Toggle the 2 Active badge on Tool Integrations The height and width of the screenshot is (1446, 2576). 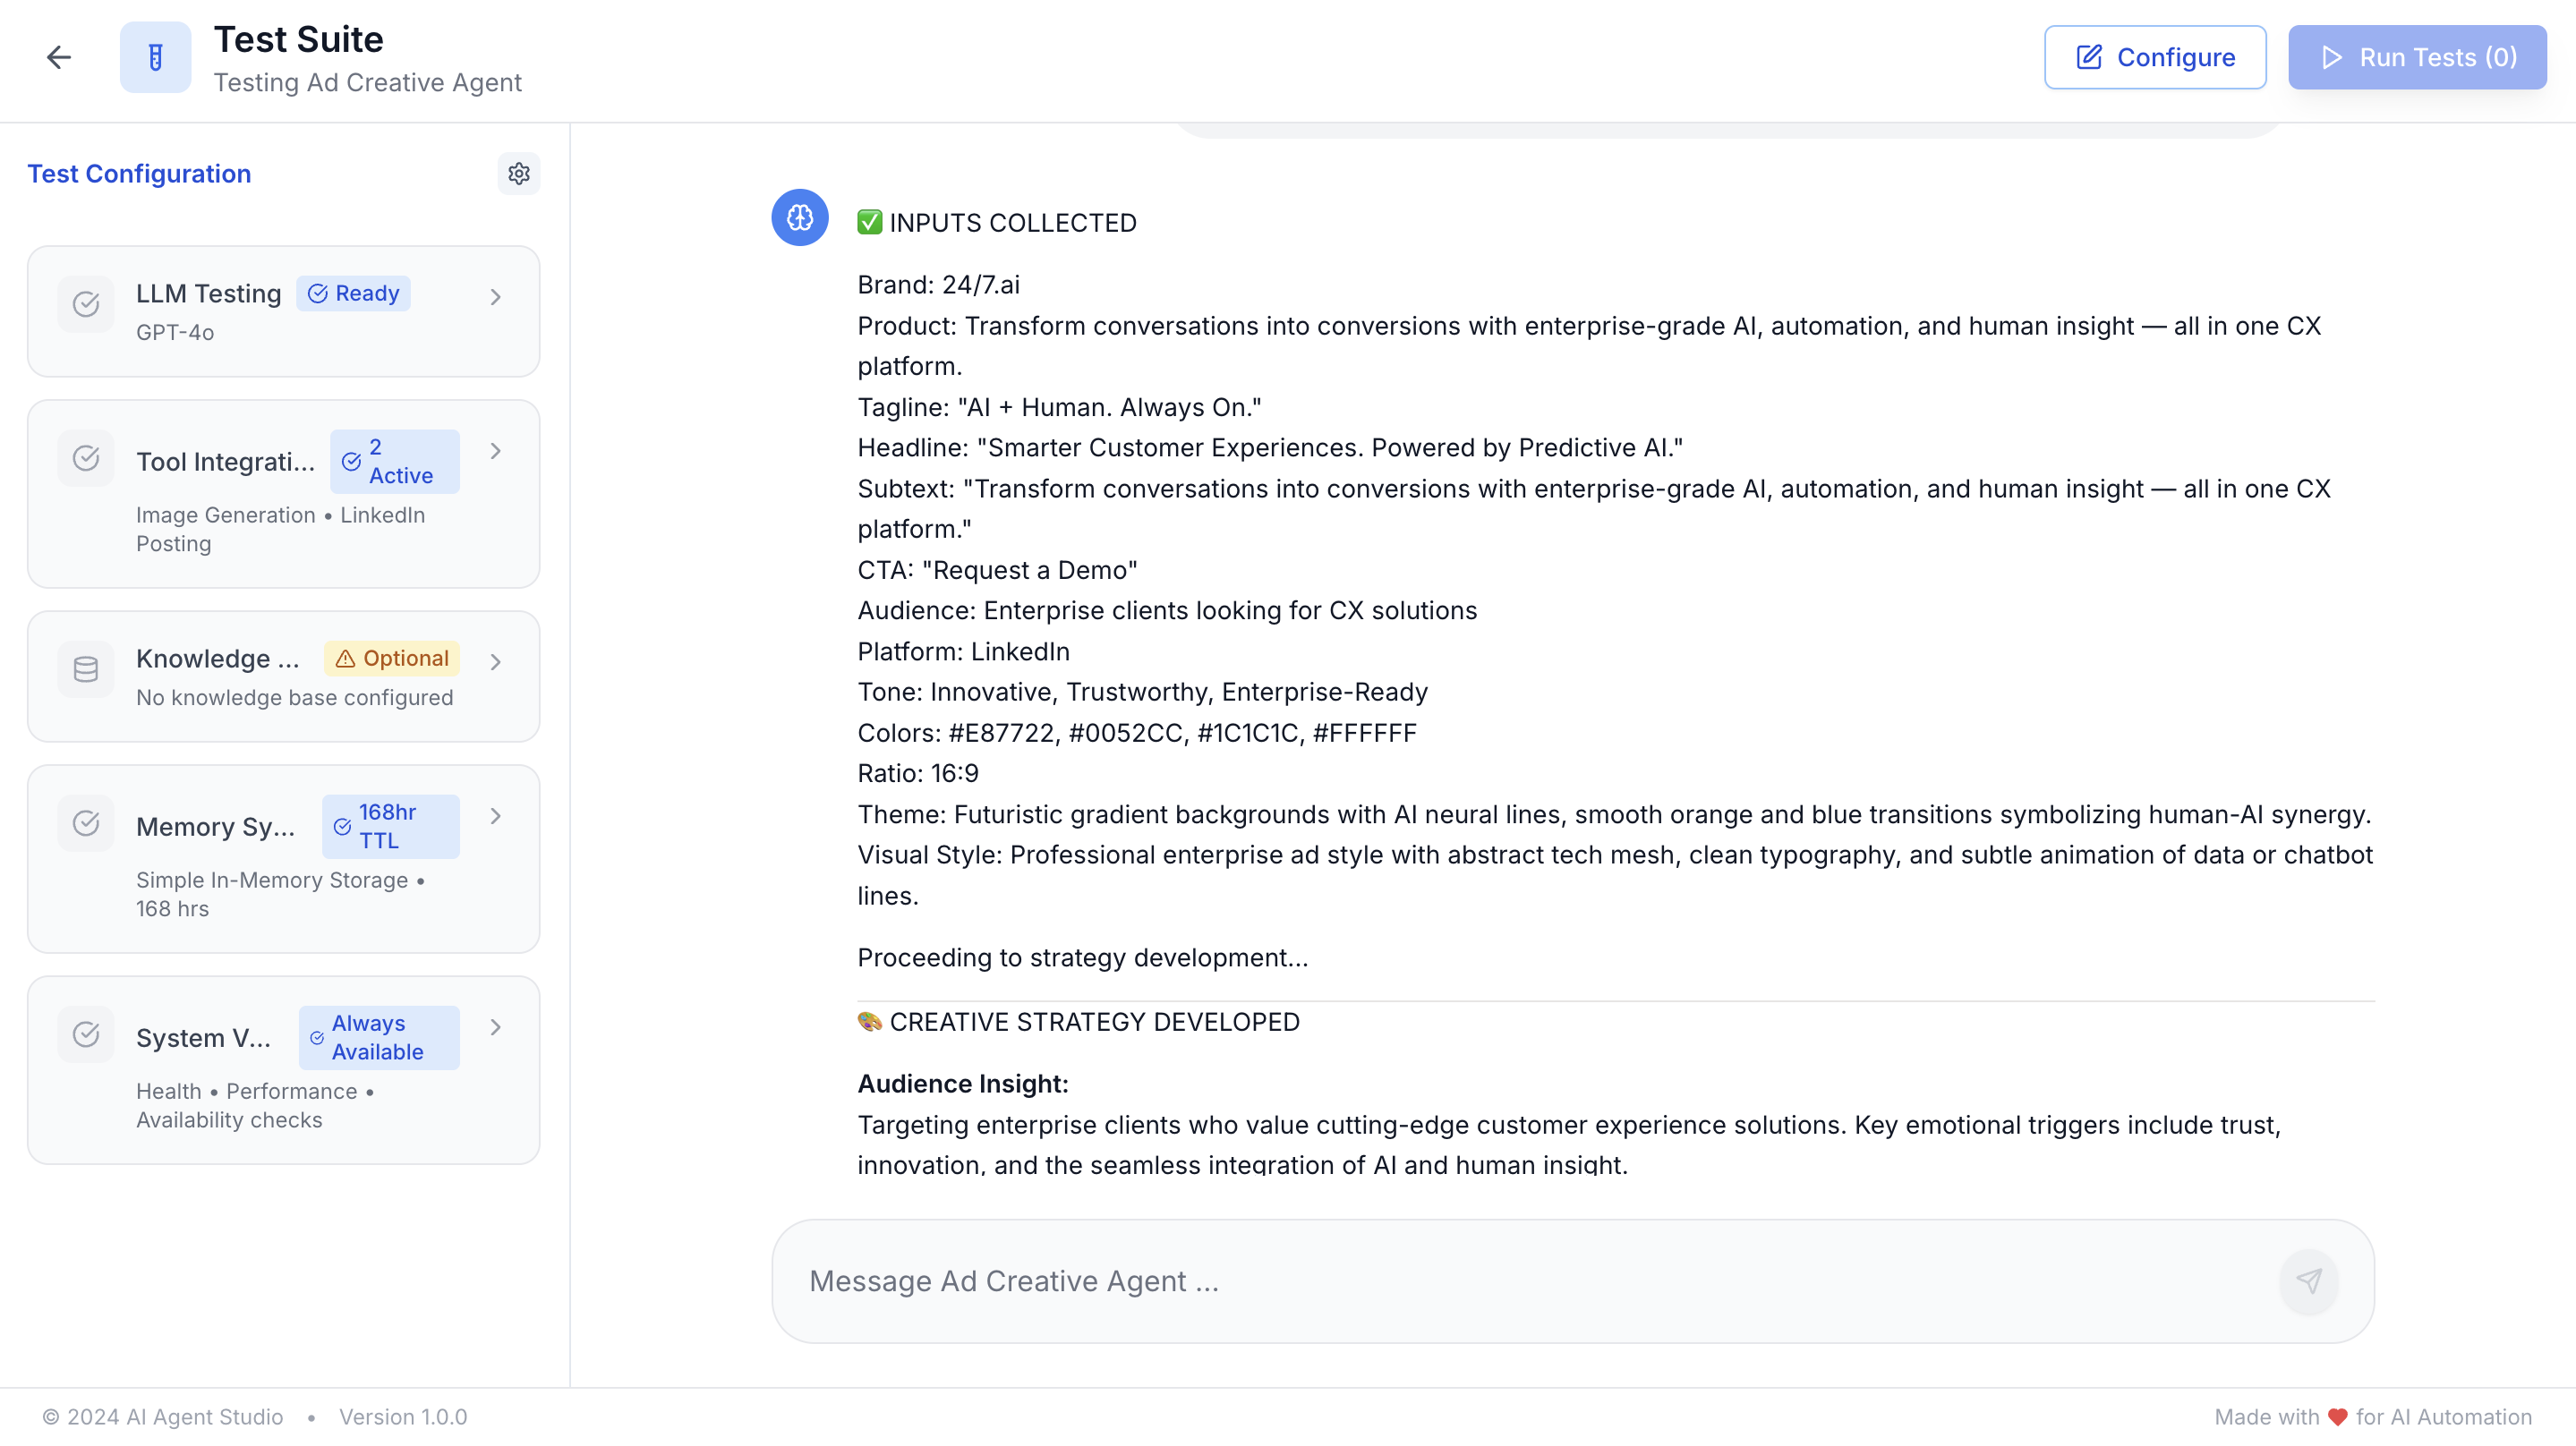pos(394,461)
